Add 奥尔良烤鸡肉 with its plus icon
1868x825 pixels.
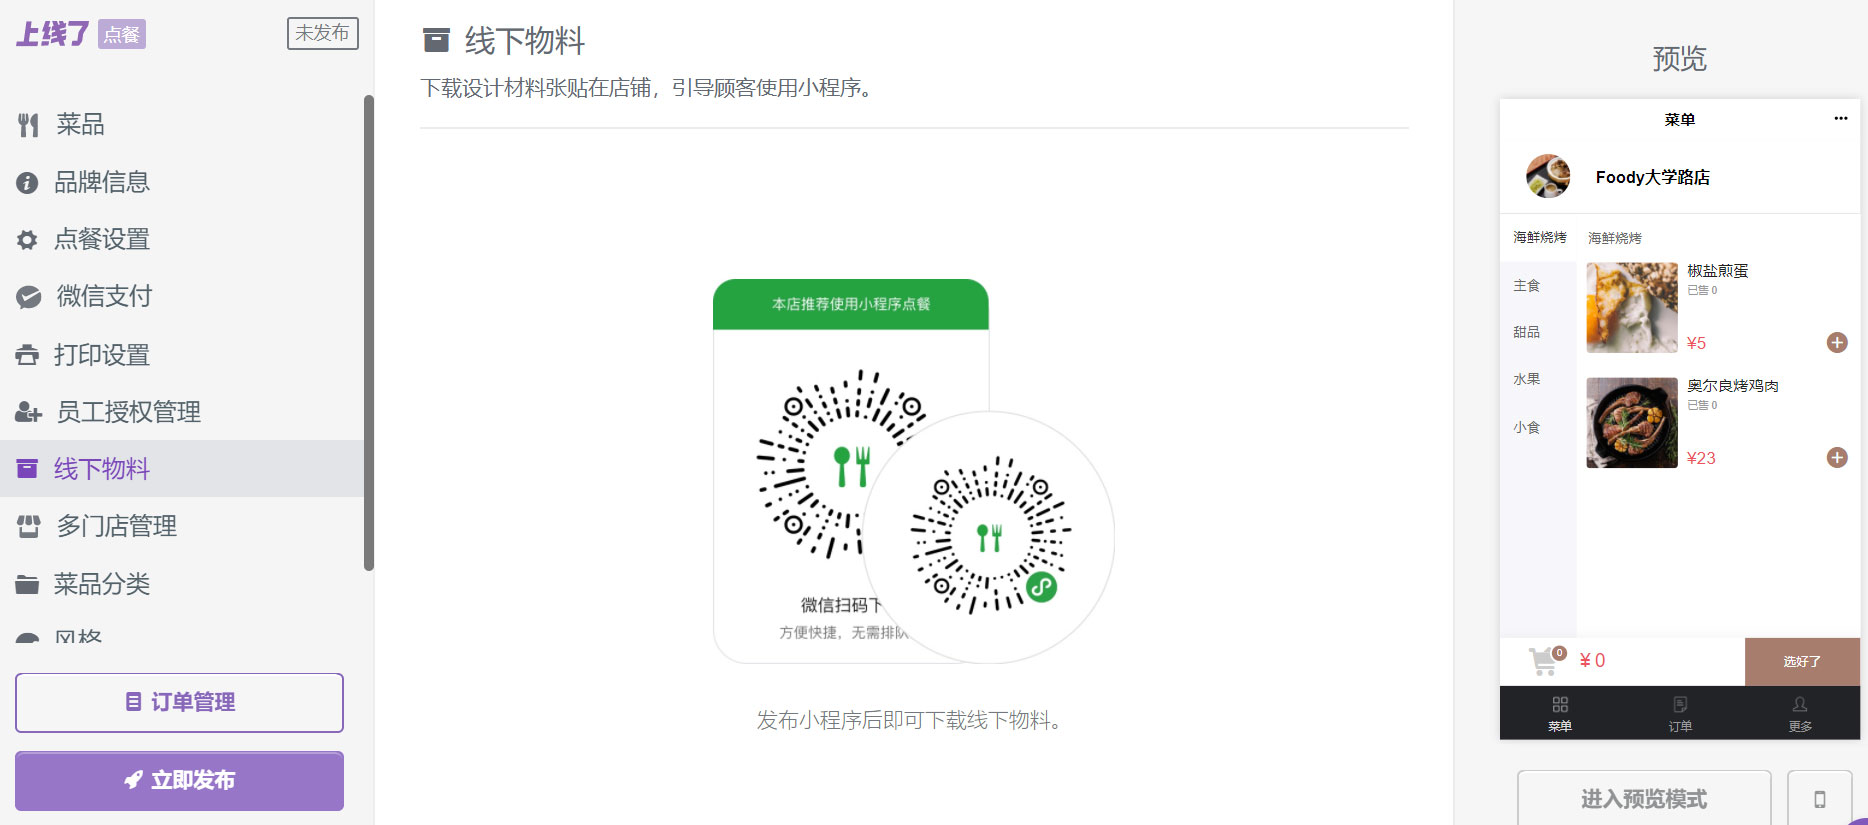pos(1836,458)
